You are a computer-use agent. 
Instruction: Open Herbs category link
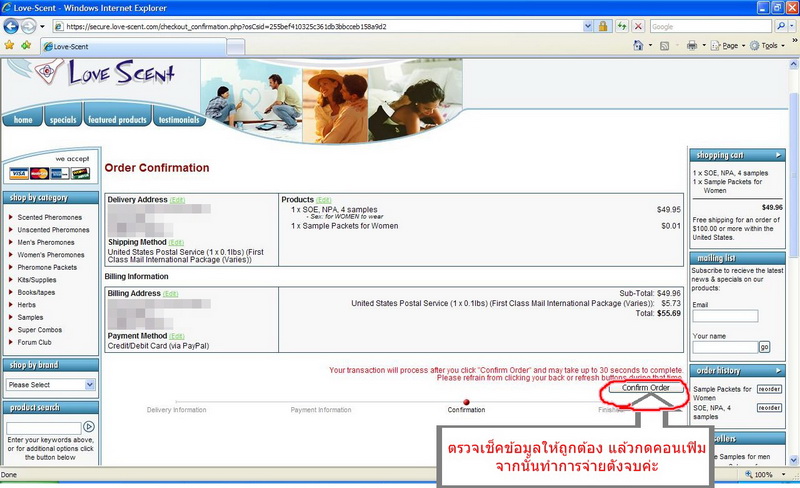(27, 305)
